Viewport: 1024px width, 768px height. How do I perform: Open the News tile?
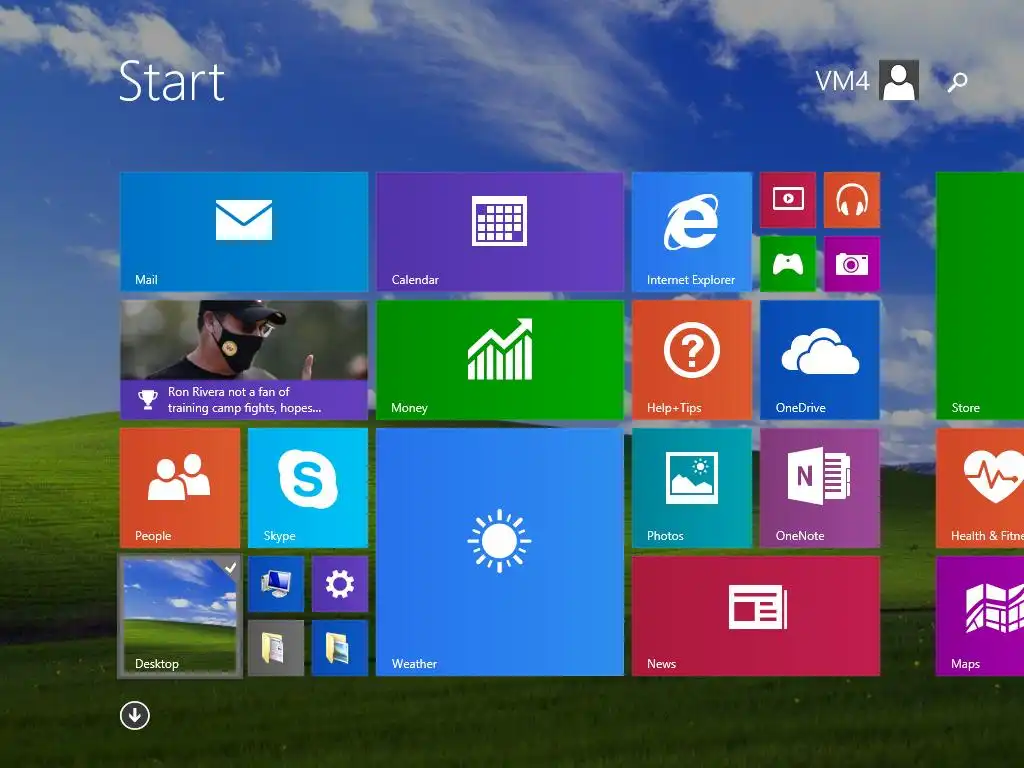(x=756, y=616)
